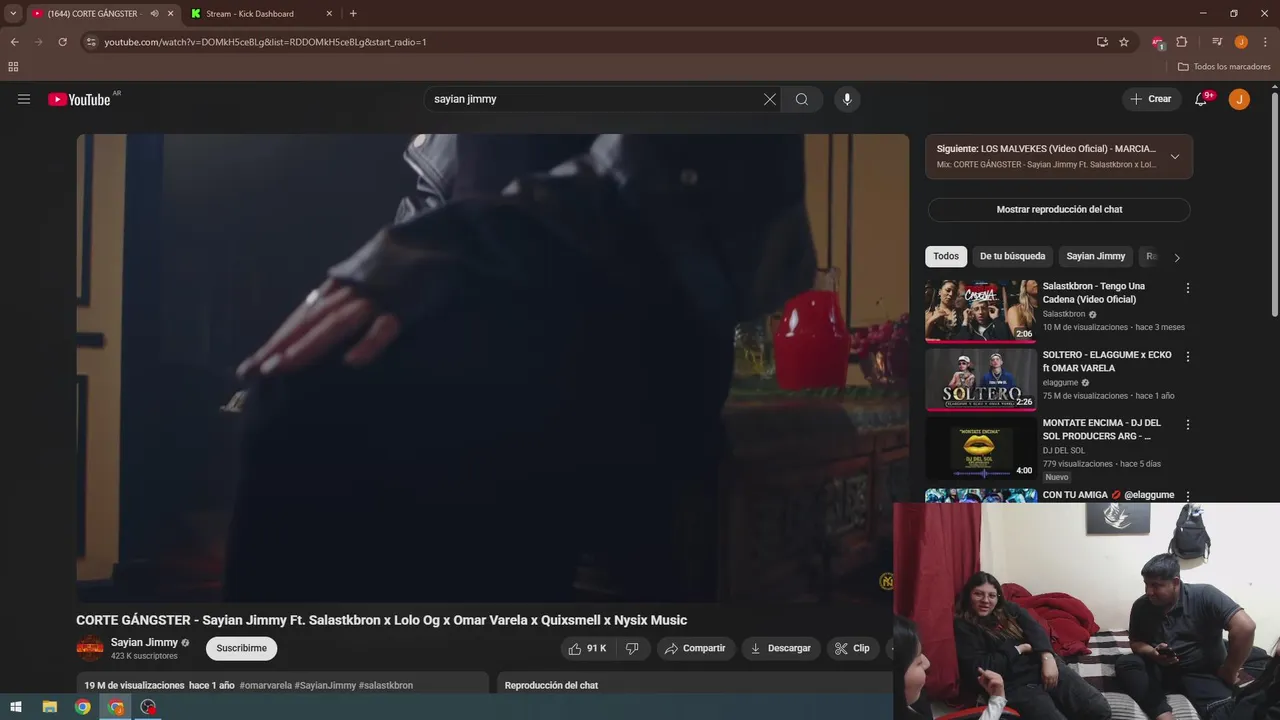Open OBS Studio from taskbar
This screenshot has width=1280, height=720.
[149, 707]
